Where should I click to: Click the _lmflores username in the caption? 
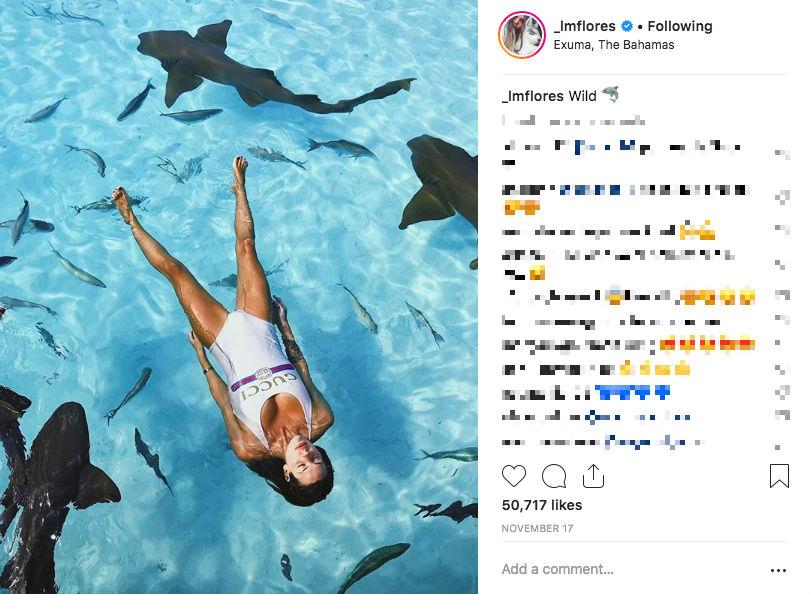pyautogui.click(x=533, y=96)
